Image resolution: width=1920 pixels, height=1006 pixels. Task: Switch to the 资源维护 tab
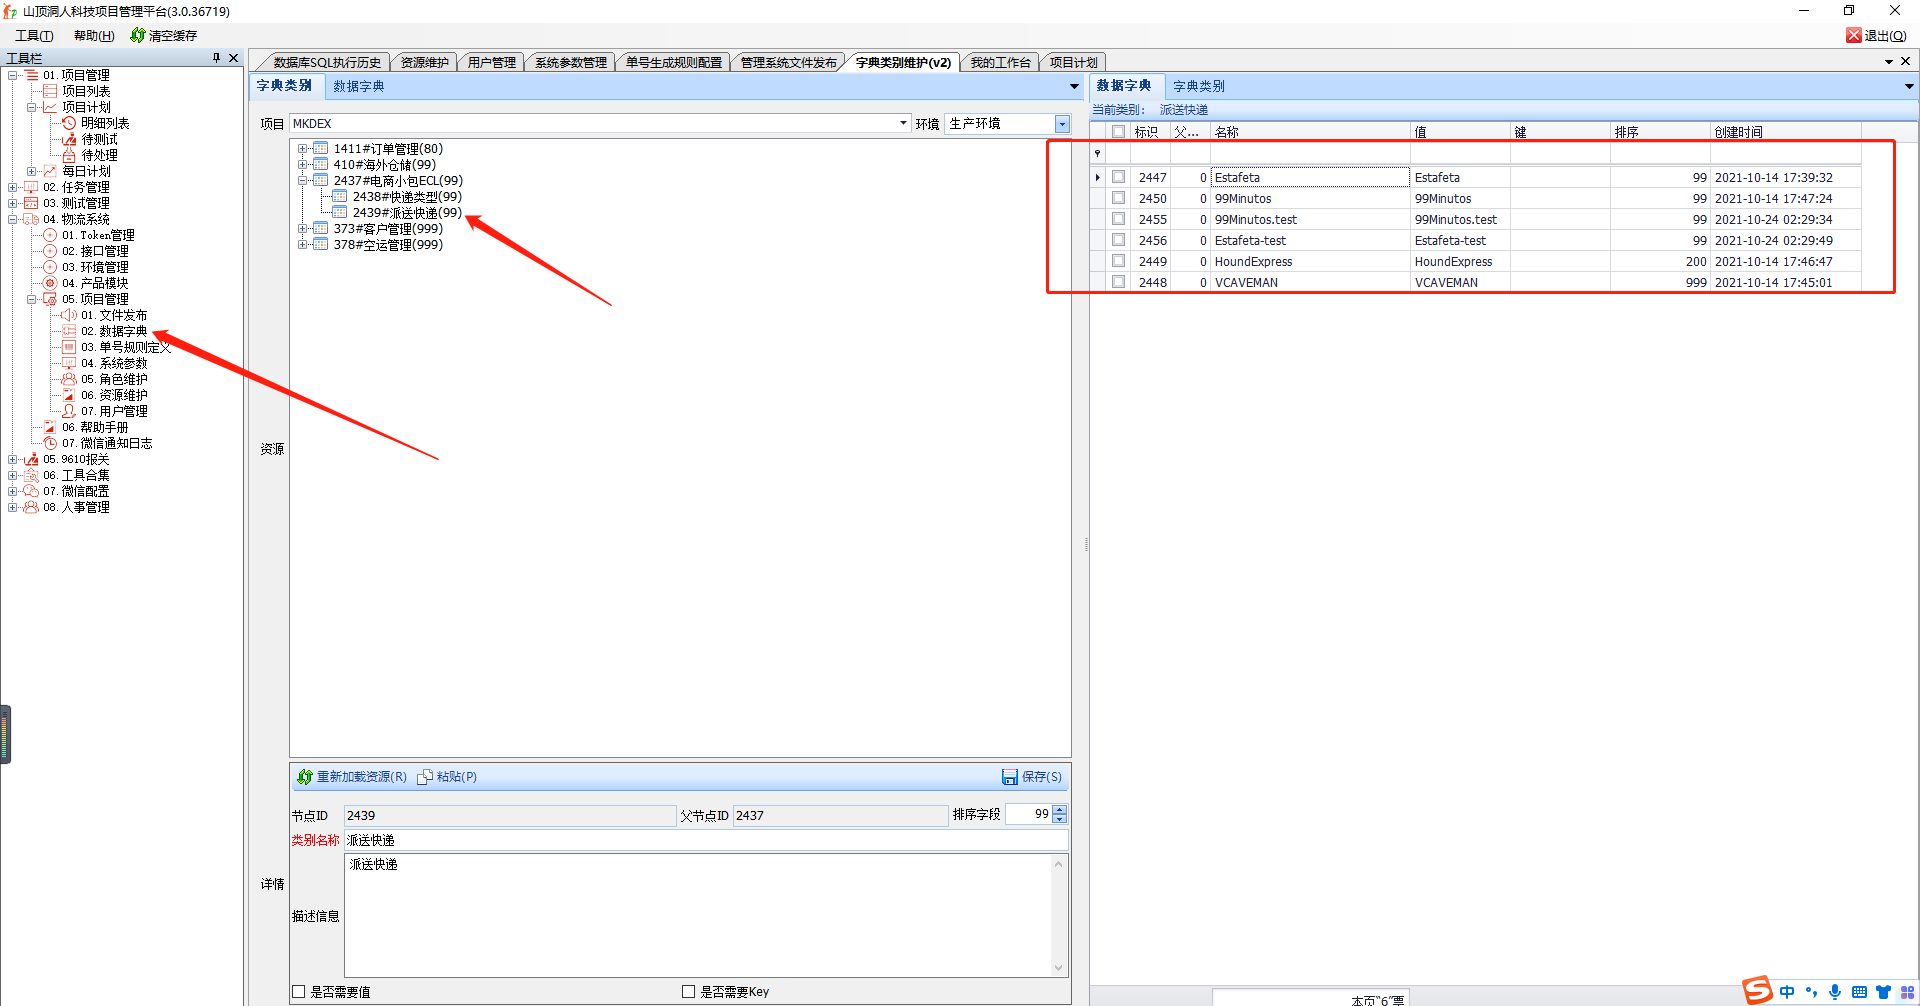pyautogui.click(x=424, y=62)
